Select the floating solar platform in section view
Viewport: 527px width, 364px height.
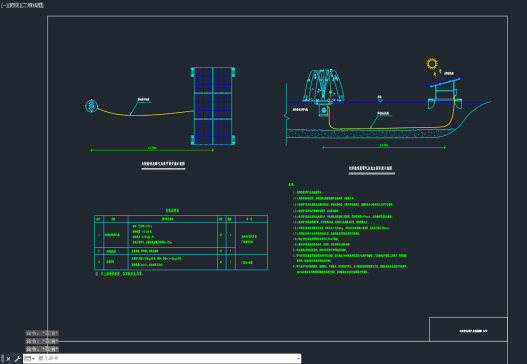click(445, 93)
